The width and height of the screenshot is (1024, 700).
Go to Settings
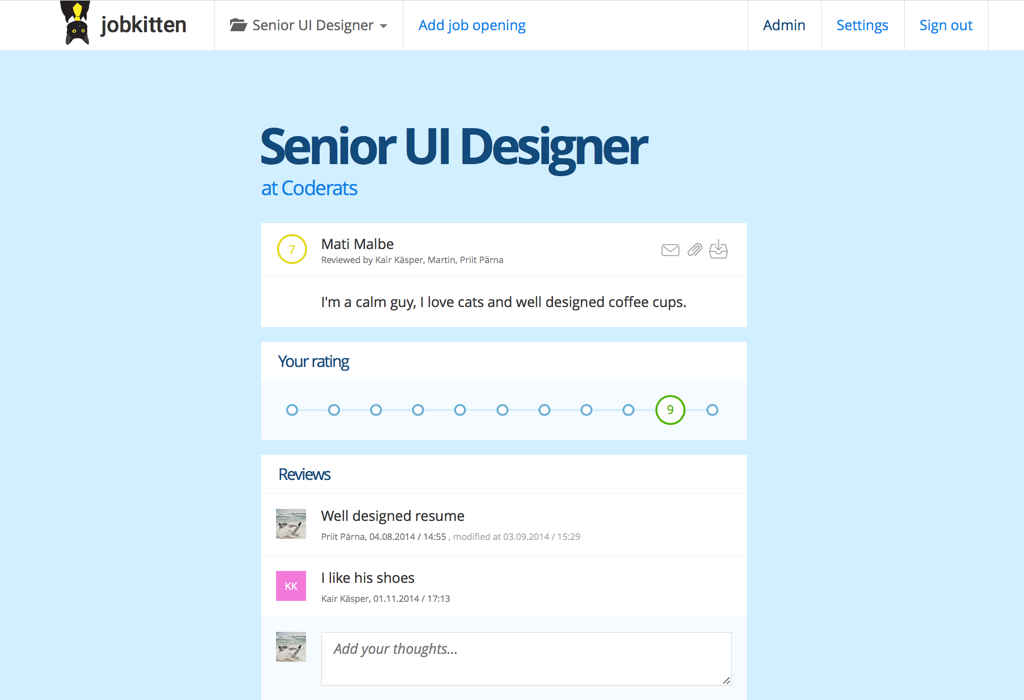862,25
